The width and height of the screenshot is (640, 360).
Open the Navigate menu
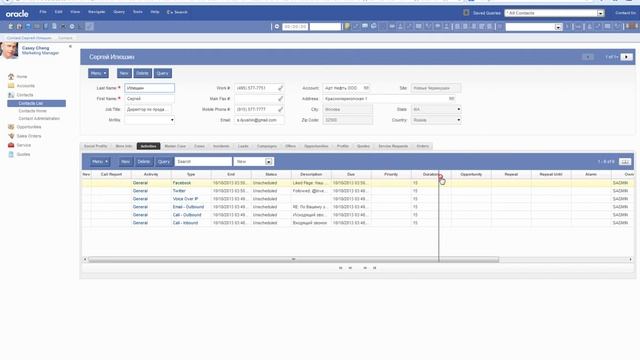97,12
